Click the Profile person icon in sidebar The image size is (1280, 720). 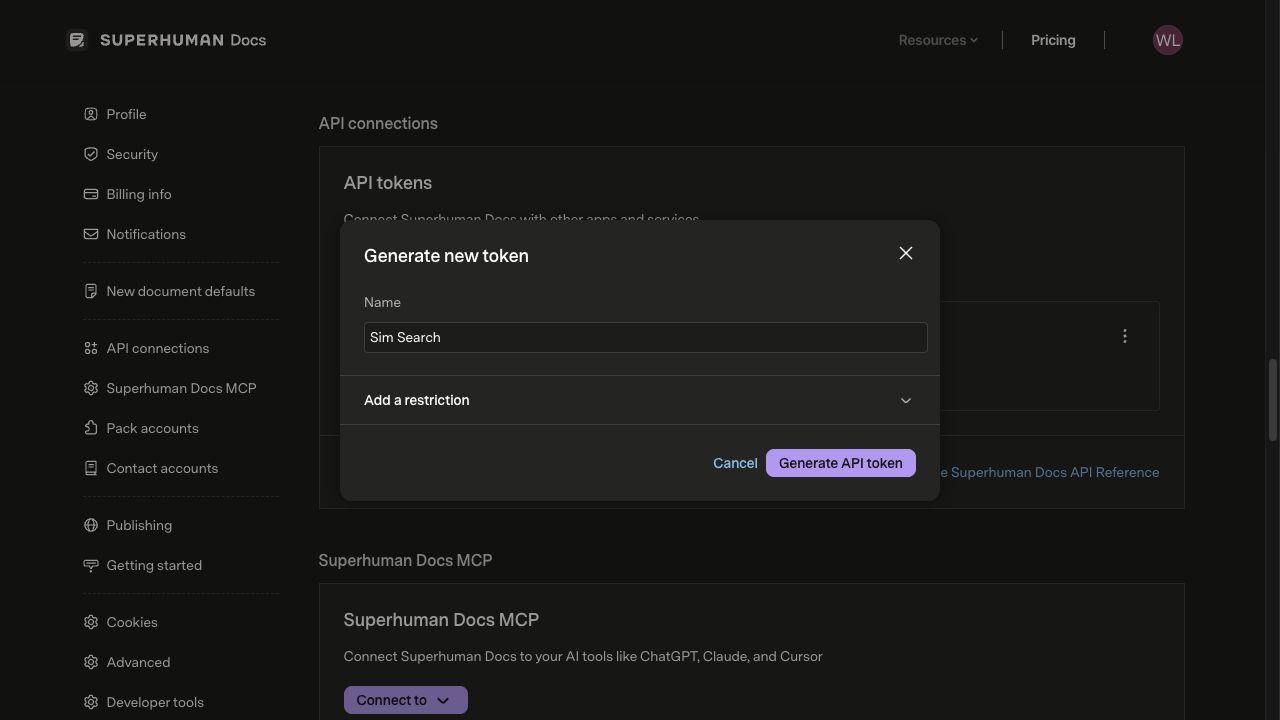tap(91, 114)
